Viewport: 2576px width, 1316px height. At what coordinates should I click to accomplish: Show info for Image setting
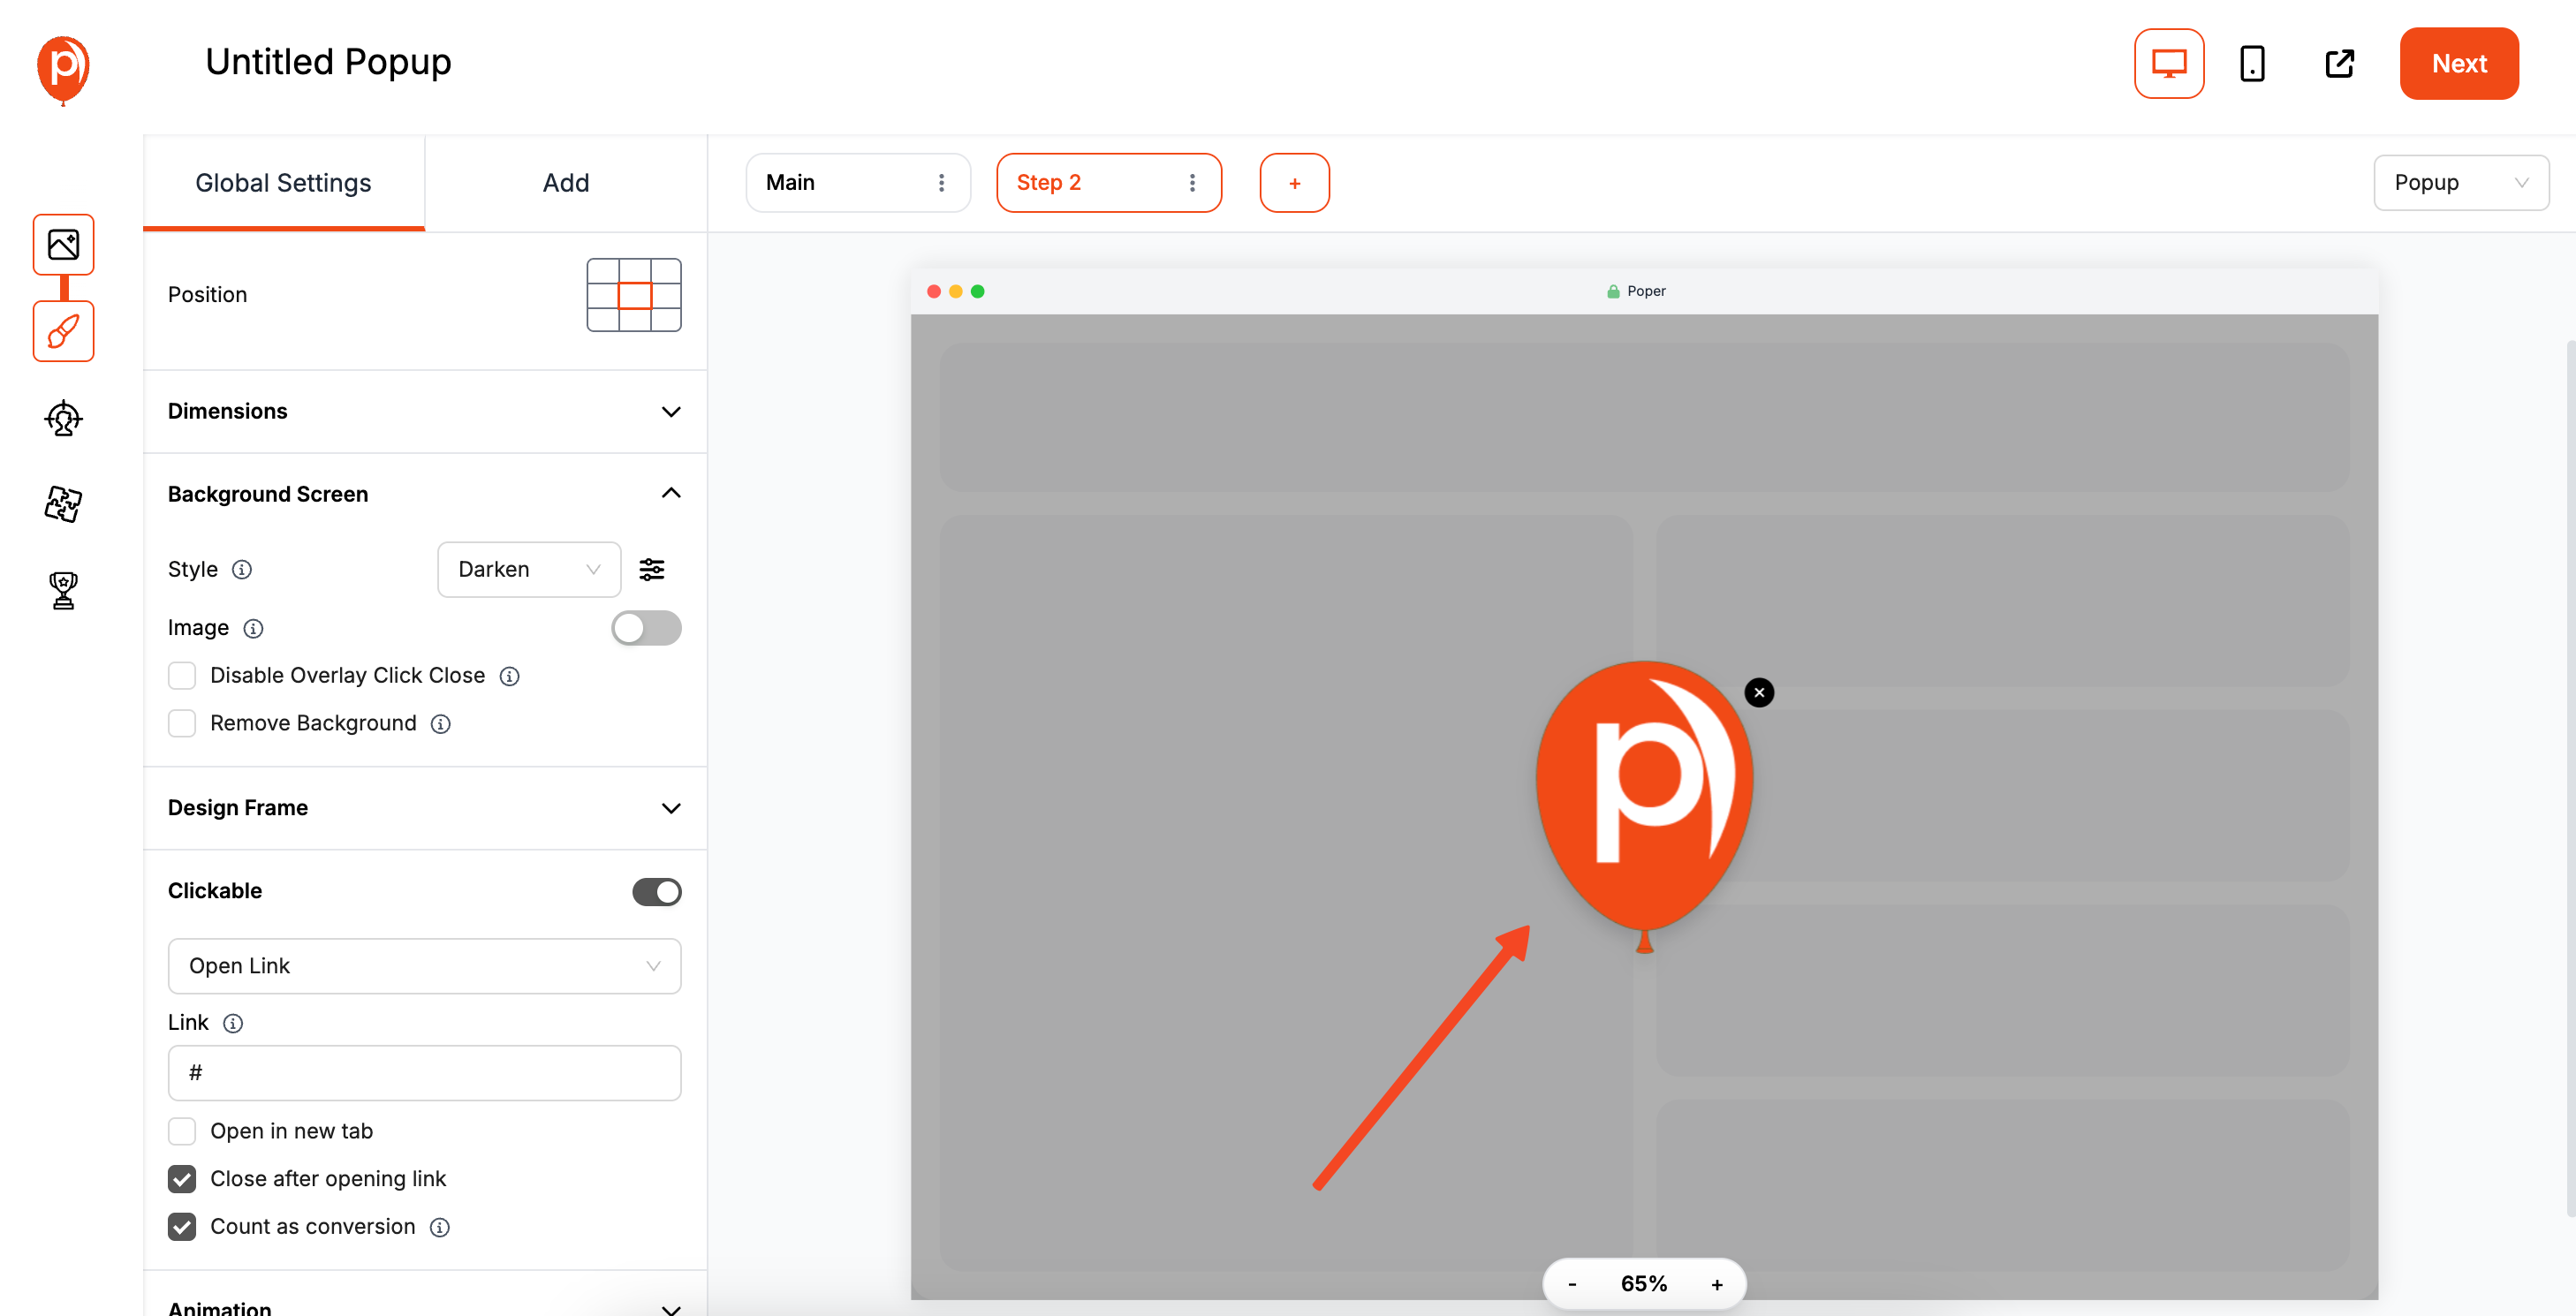[253, 629]
